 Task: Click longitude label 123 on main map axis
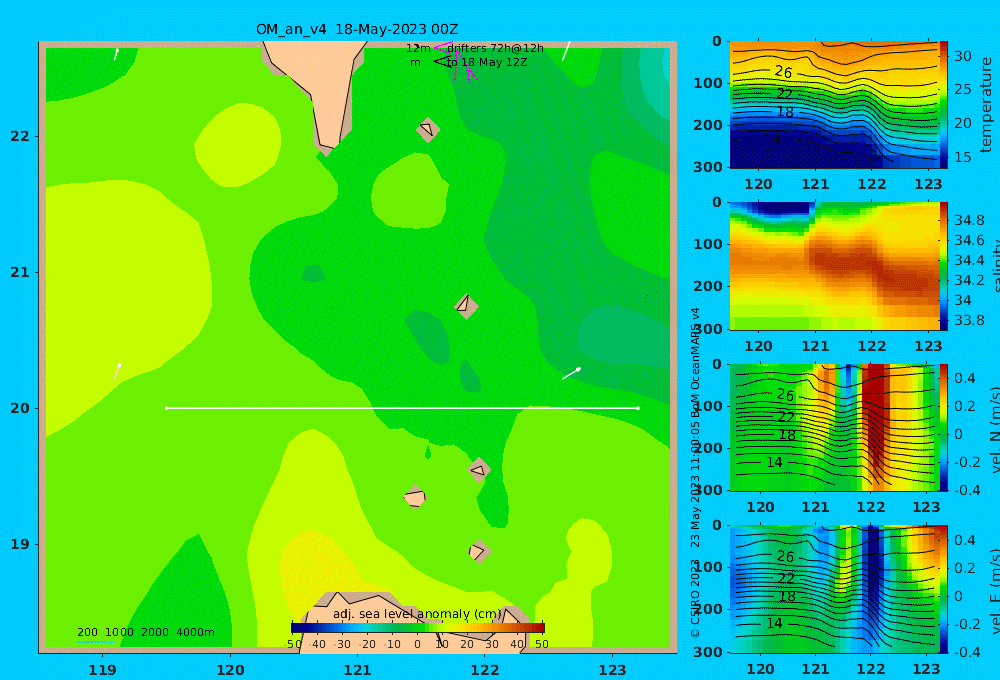pos(613,670)
